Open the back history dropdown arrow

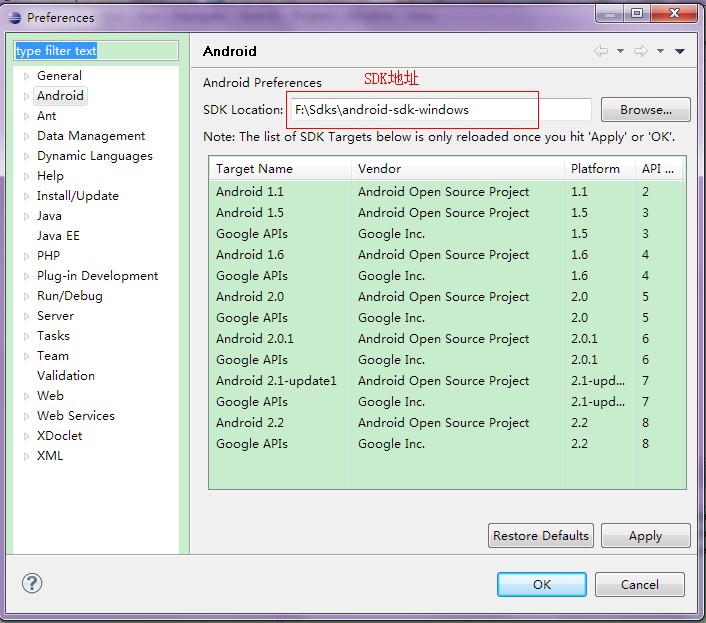coord(620,51)
